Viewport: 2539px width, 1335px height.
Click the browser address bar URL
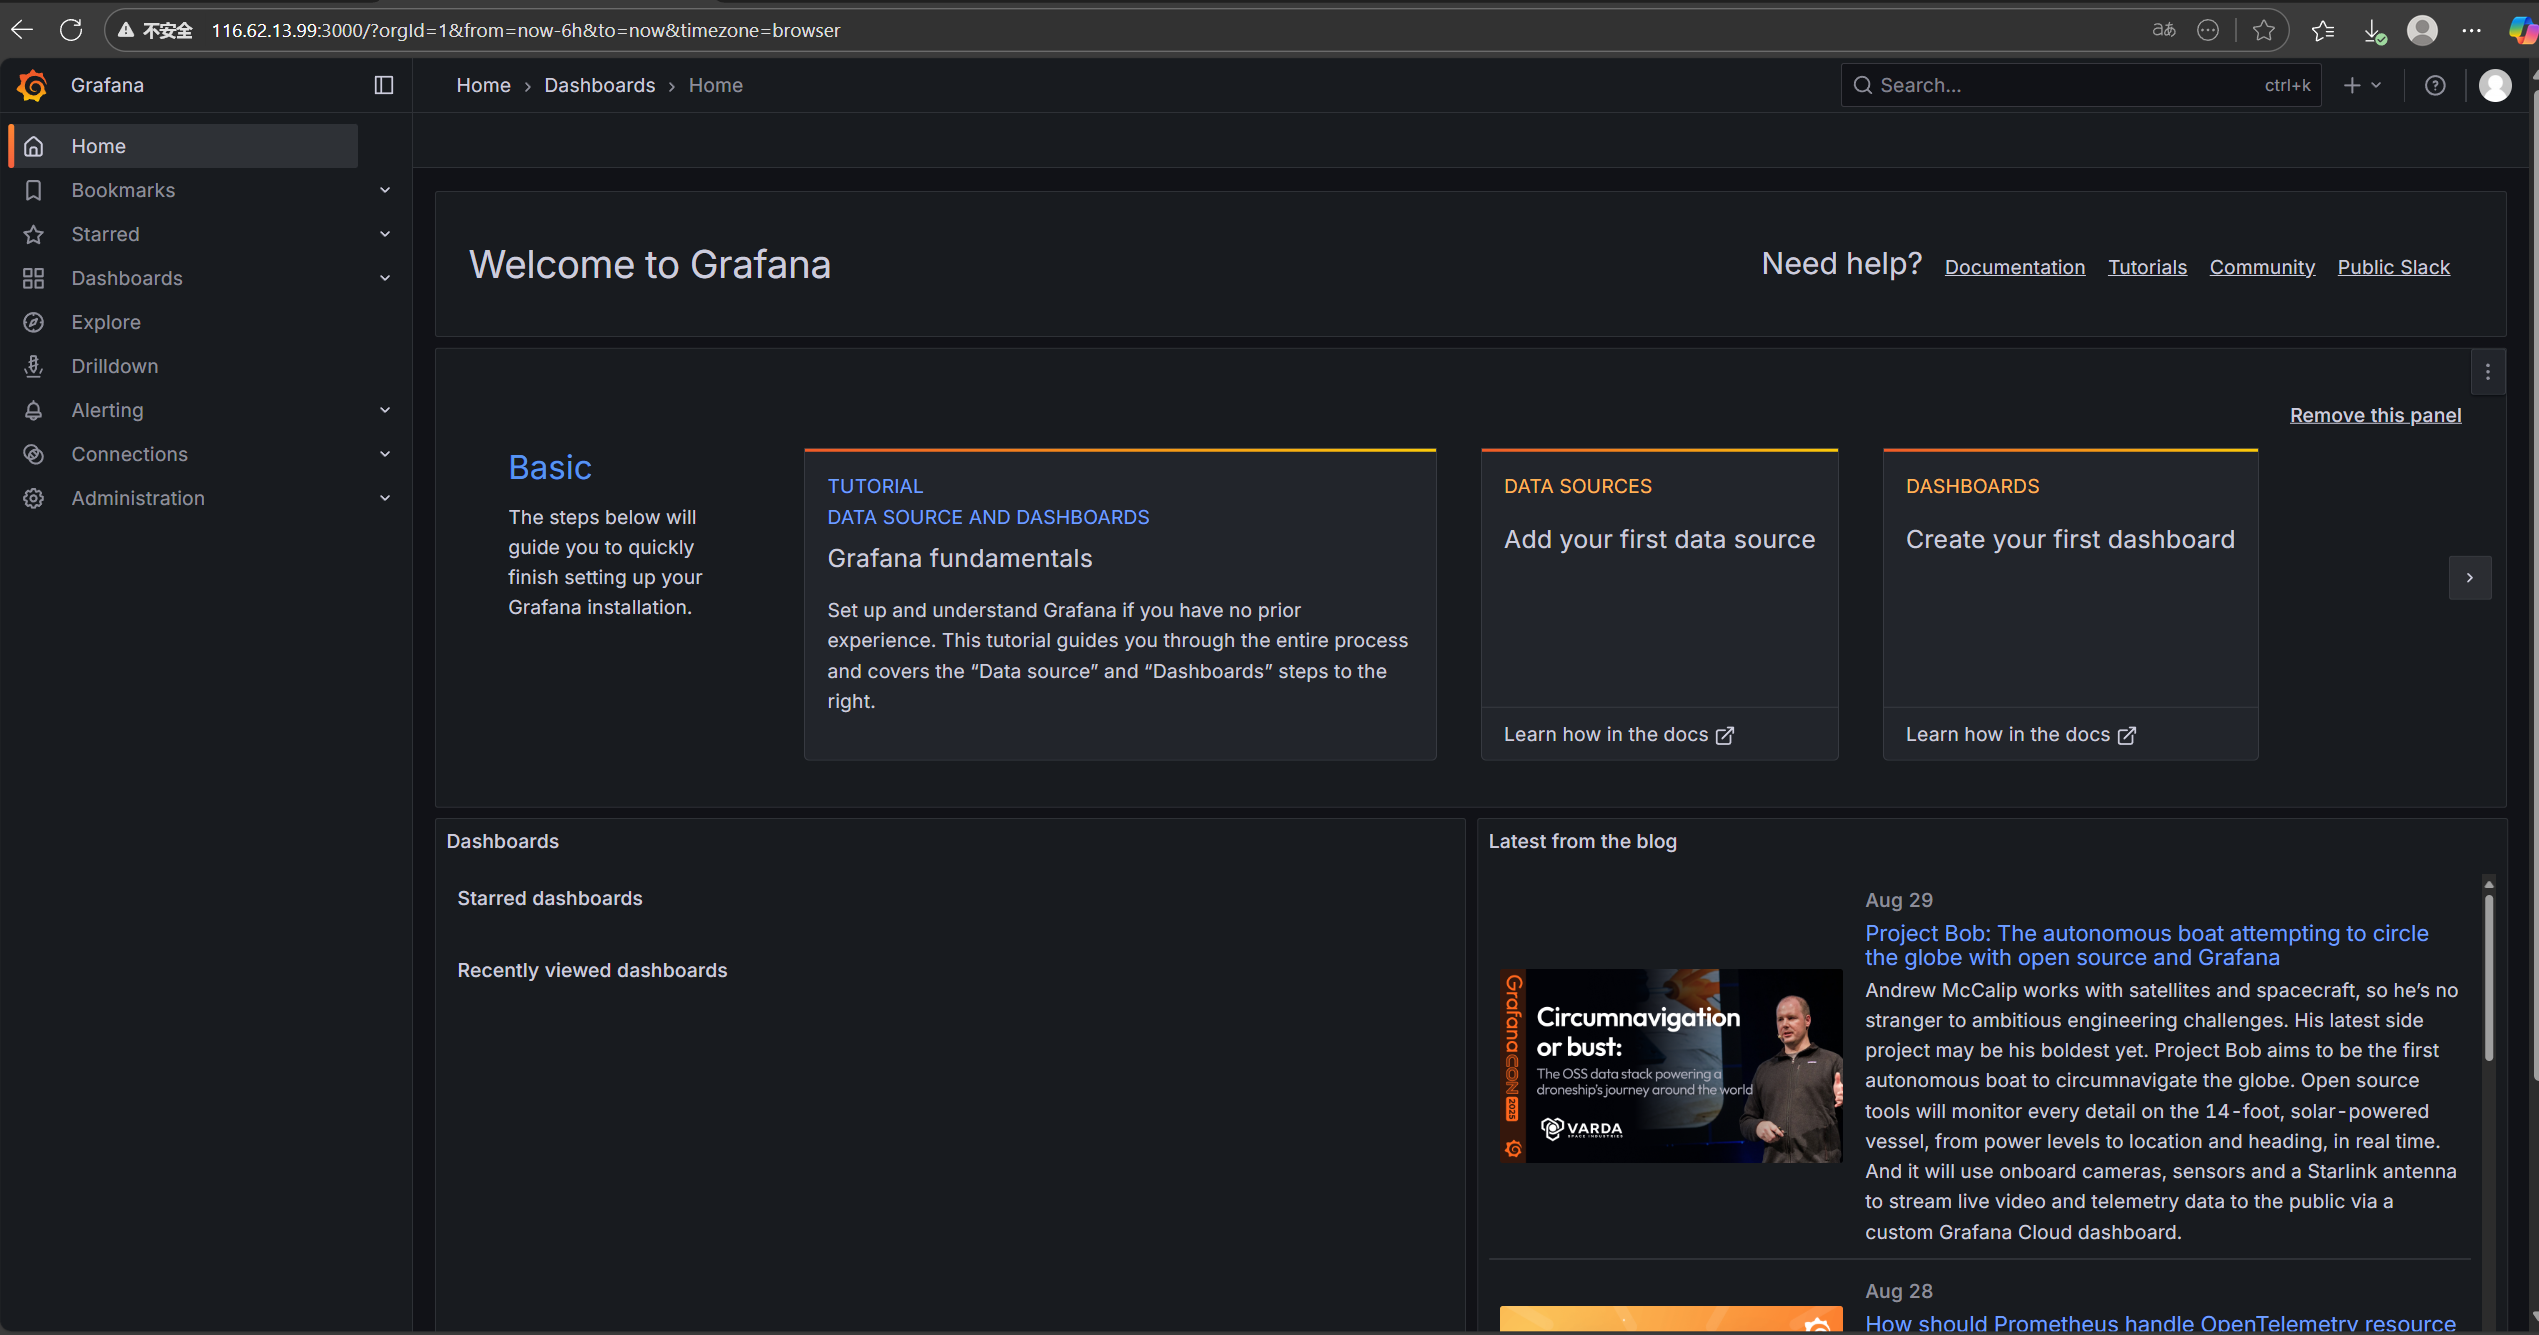pos(526,30)
